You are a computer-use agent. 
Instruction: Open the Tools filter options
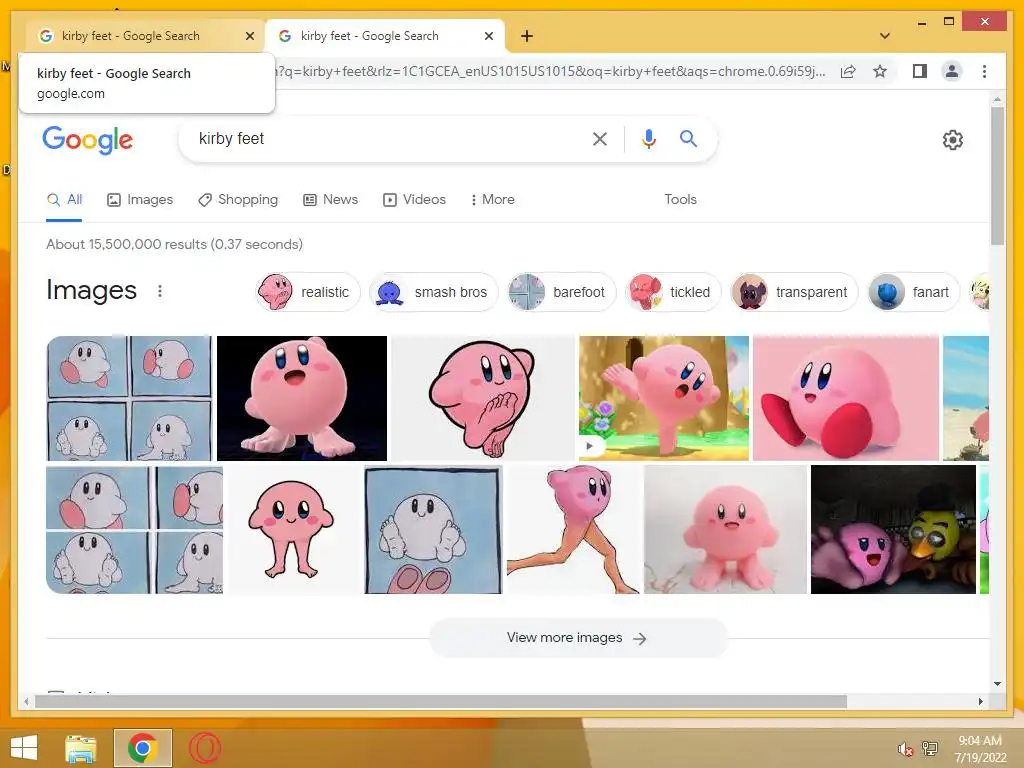click(680, 200)
